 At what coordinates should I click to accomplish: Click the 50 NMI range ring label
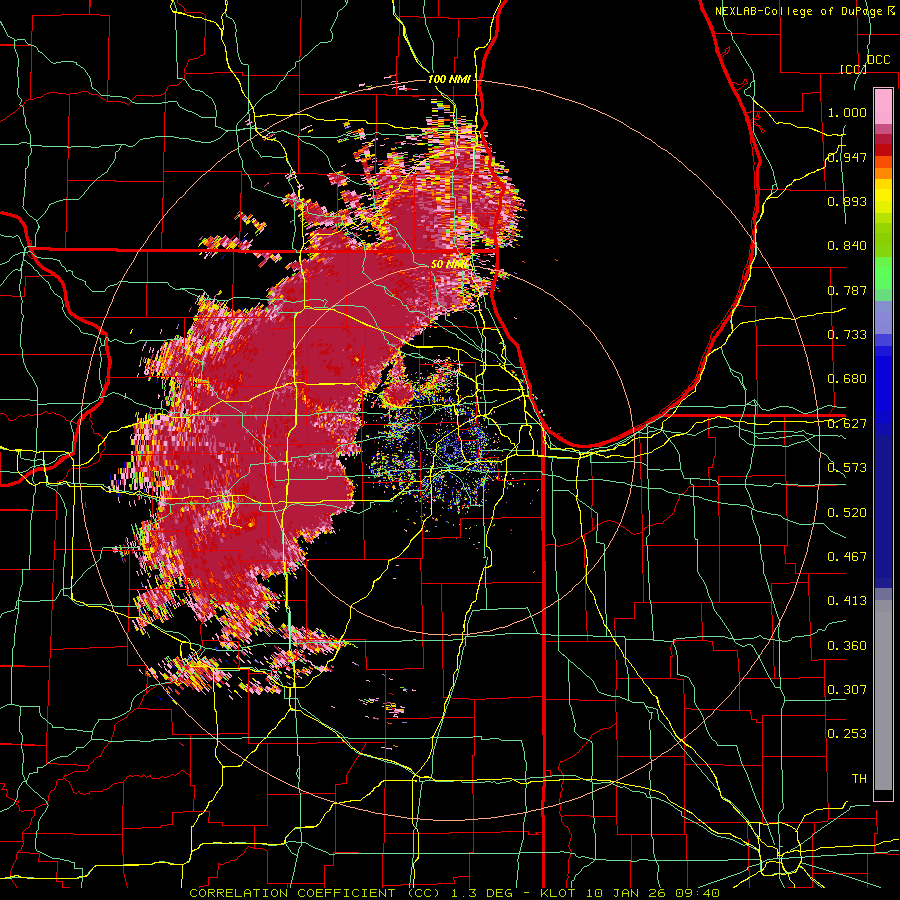450,264
